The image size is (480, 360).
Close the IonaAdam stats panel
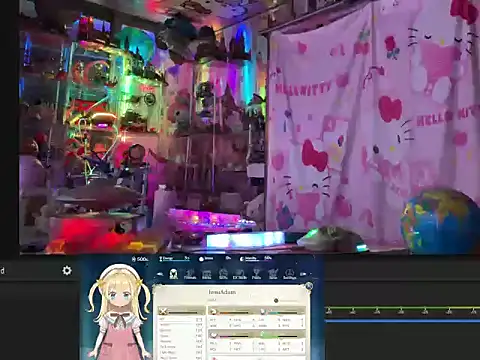pos(309,286)
